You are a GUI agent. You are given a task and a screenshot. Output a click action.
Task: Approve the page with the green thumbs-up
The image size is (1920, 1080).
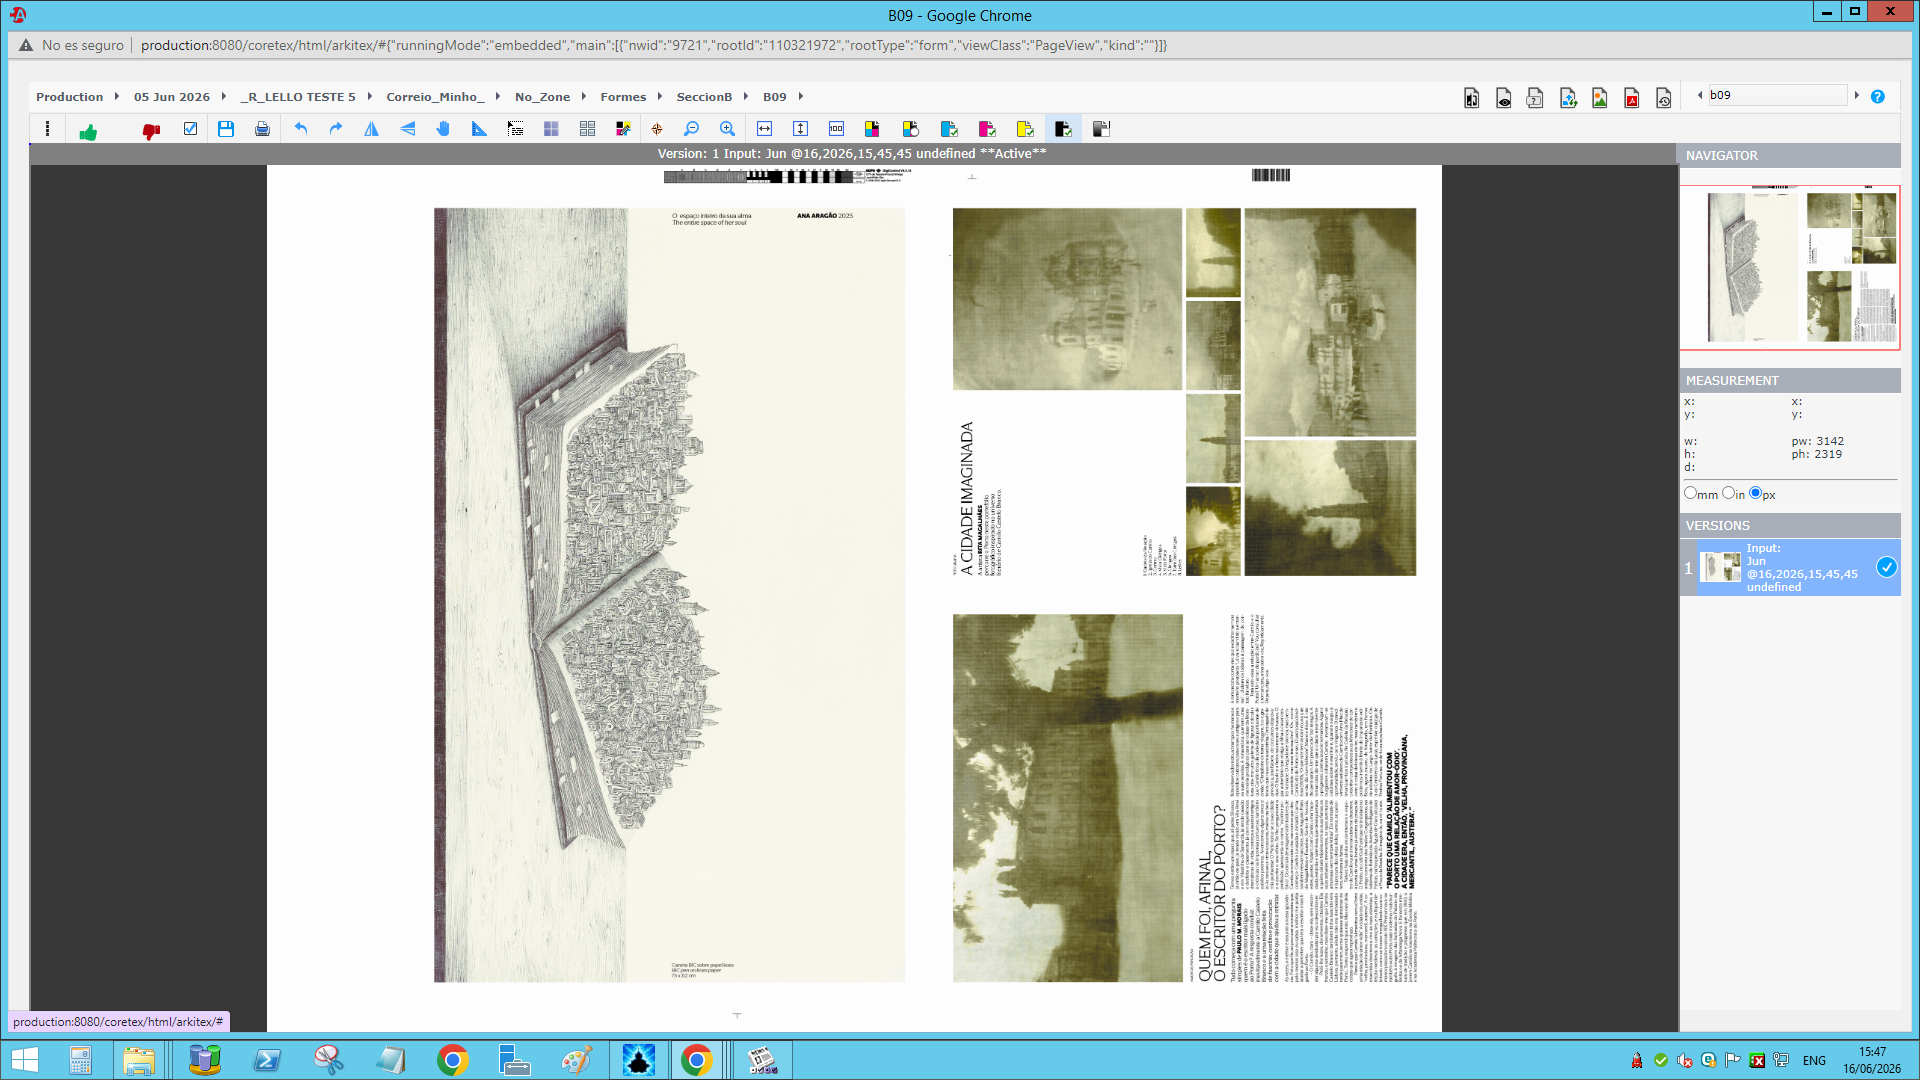(x=89, y=130)
